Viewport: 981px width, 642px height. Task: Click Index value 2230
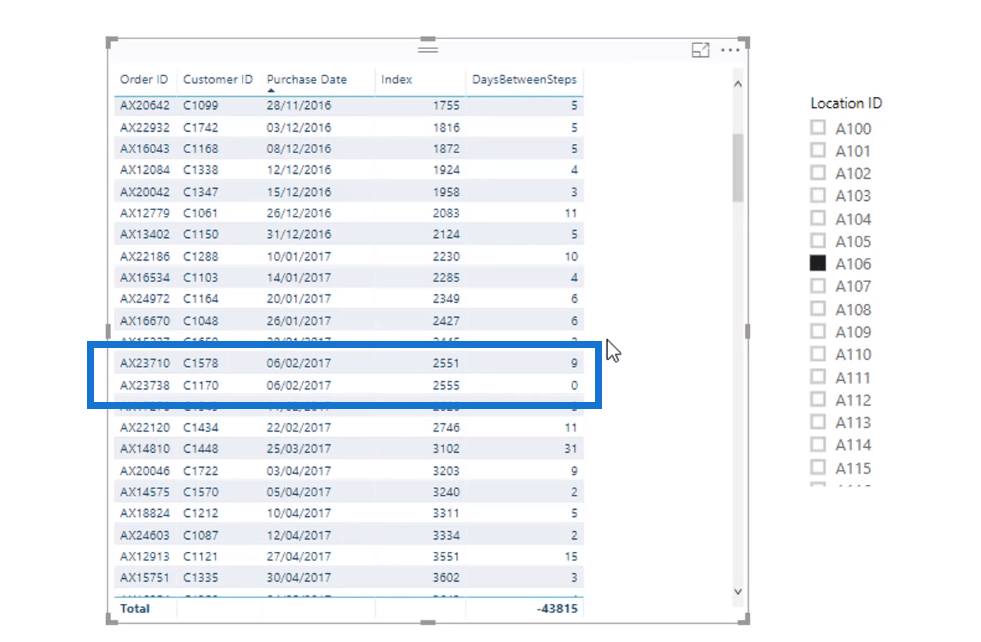[x=446, y=257]
